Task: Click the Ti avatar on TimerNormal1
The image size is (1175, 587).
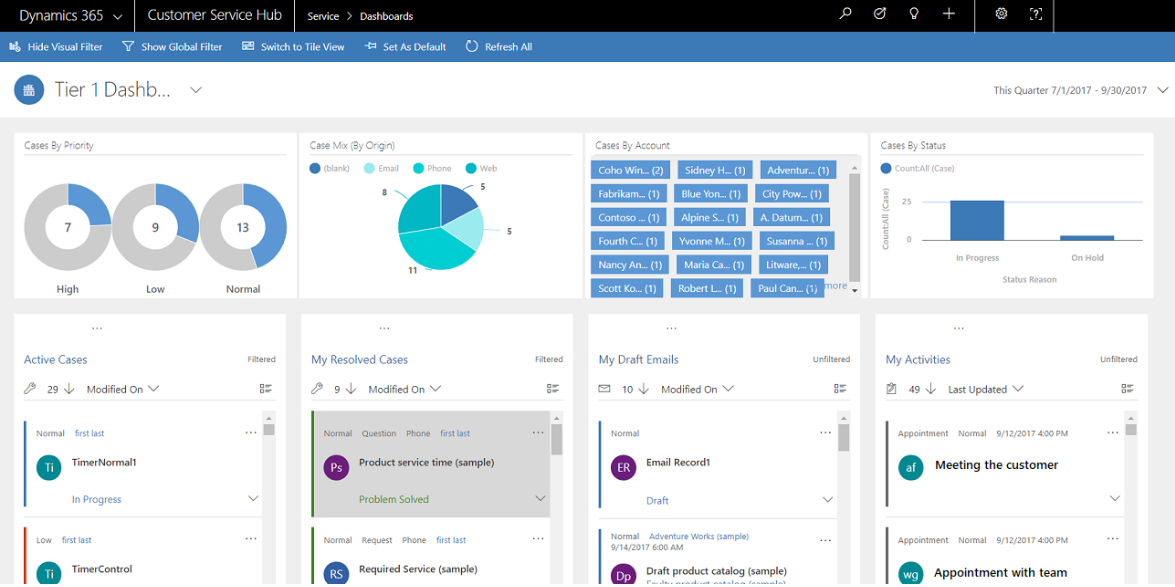Action: (x=49, y=468)
